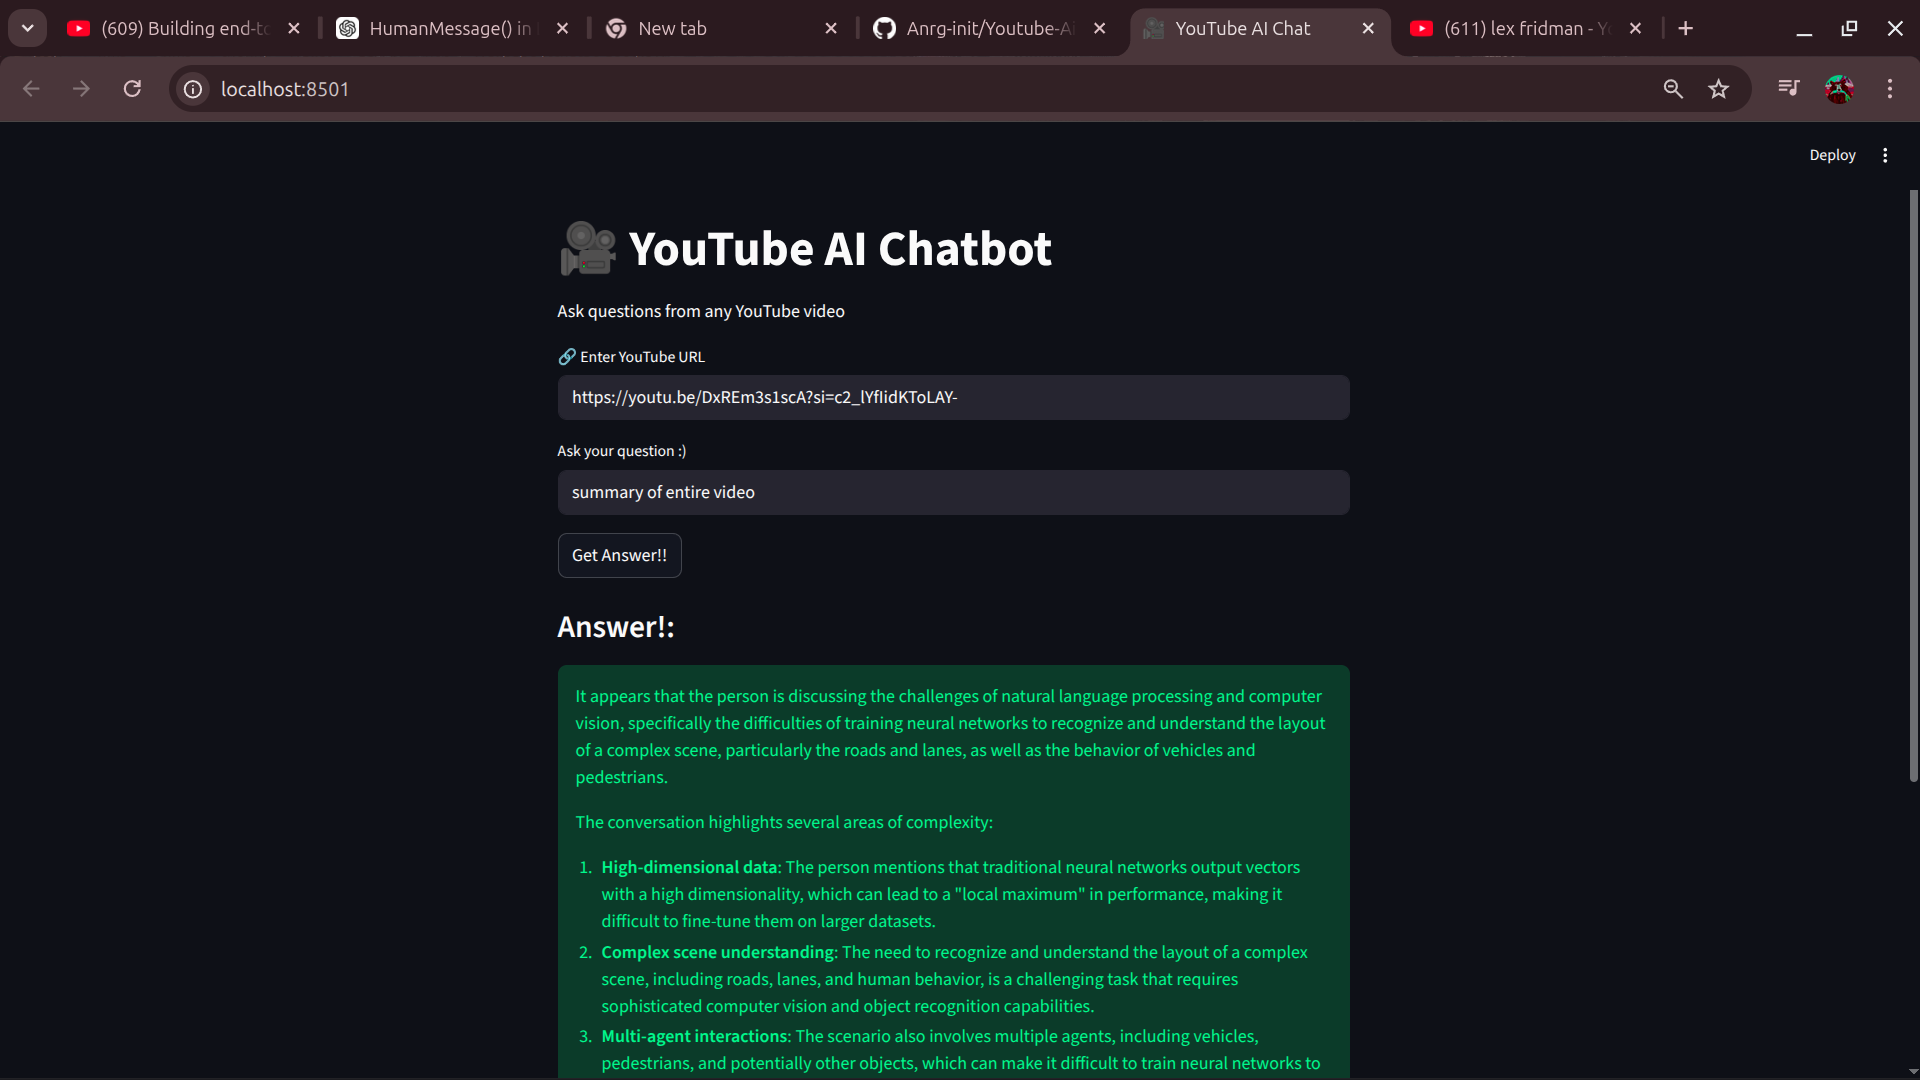Click the Streamlit Deploy button
1920x1080 pixels.
click(1832, 155)
